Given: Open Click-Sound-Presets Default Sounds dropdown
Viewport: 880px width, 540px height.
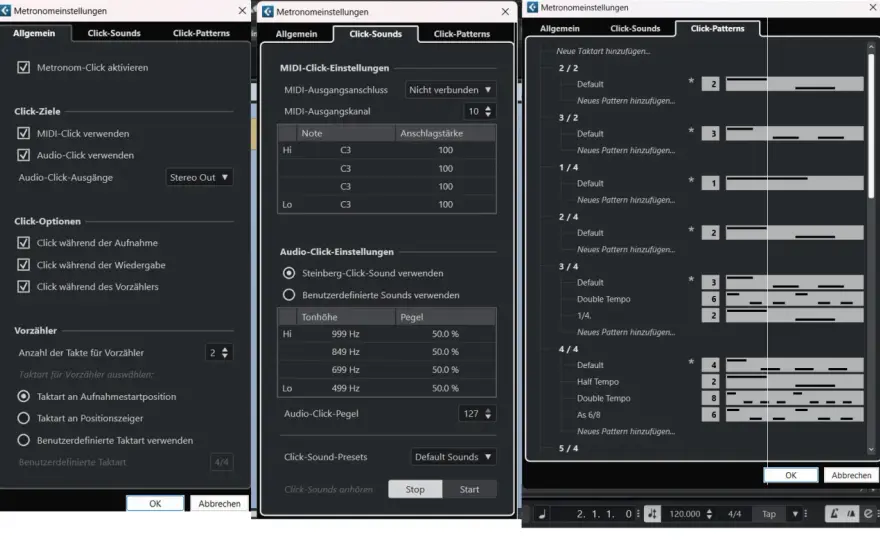Looking at the screenshot, I should pyautogui.click(x=453, y=457).
